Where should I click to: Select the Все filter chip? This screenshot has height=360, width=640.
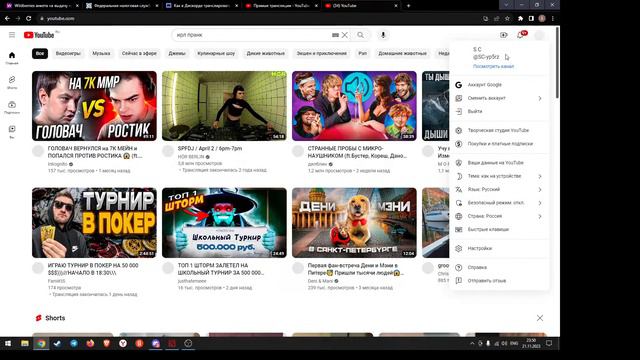tap(40, 53)
